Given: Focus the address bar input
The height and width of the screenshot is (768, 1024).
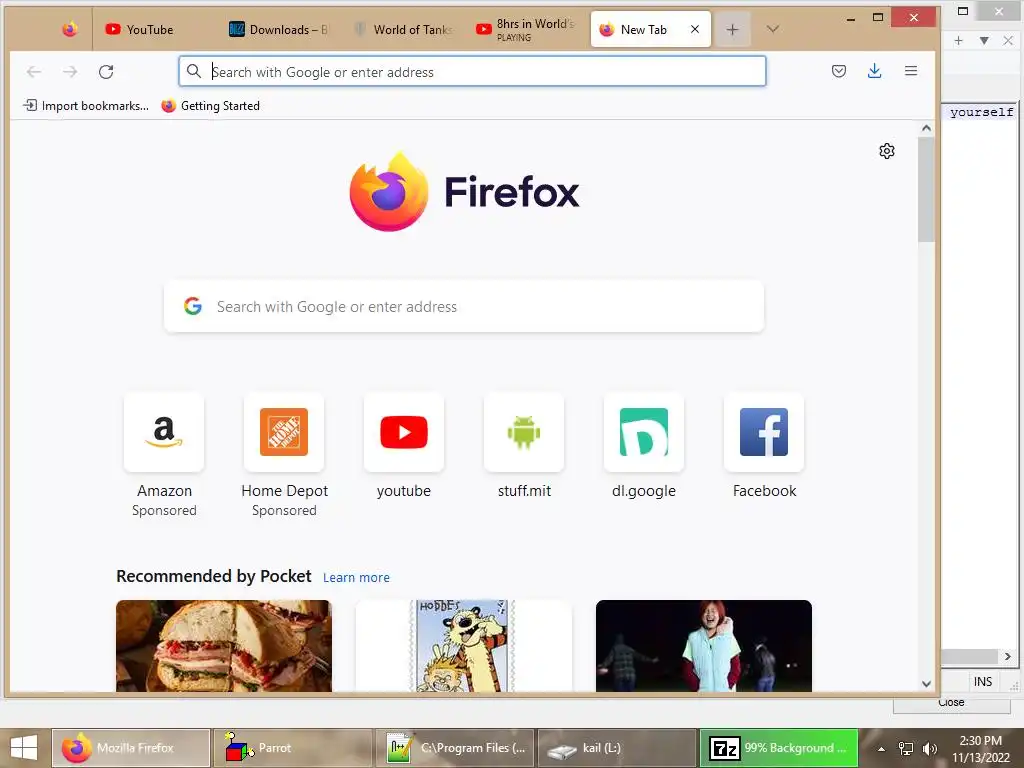Looking at the screenshot, I should [x=472, y=71].
